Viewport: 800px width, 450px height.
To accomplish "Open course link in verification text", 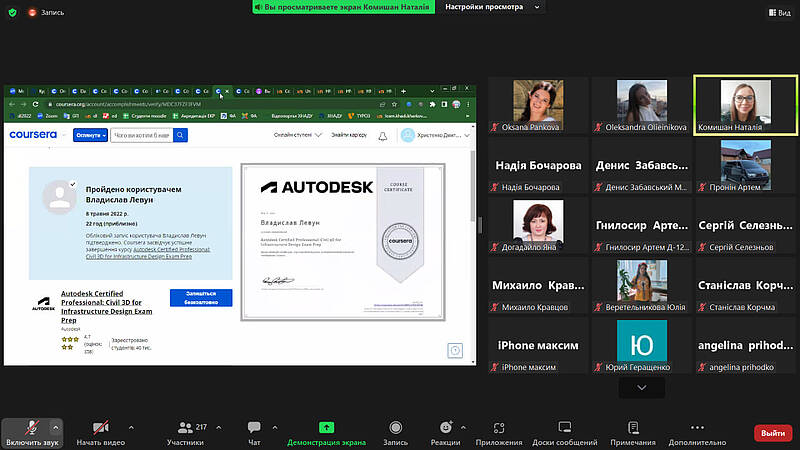I will (x=148, y=253).
